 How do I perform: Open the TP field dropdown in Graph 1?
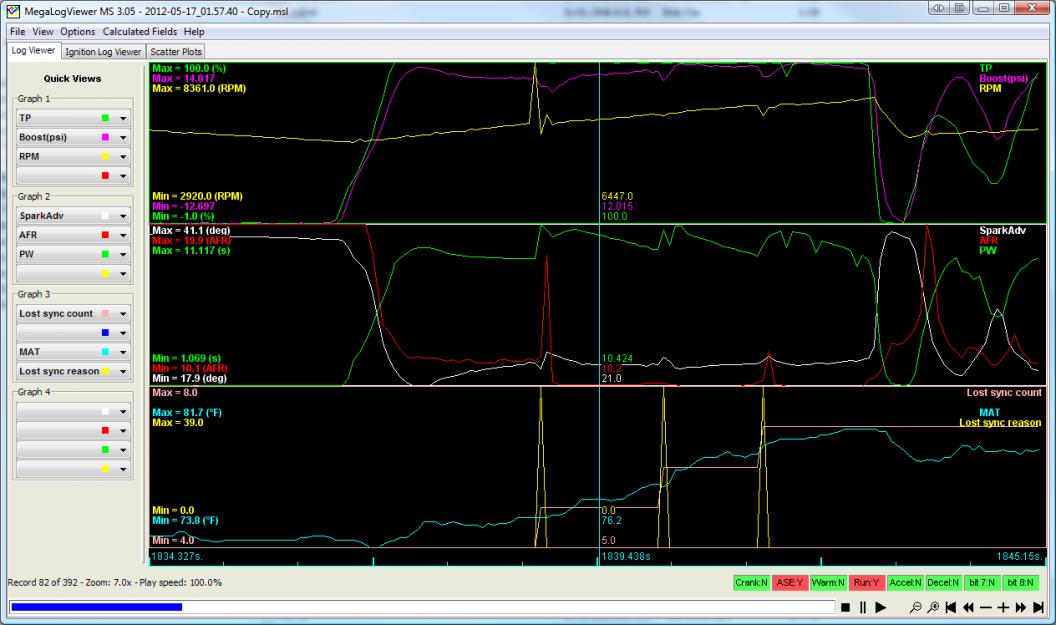pyautogui.click(x=124, y=118)
